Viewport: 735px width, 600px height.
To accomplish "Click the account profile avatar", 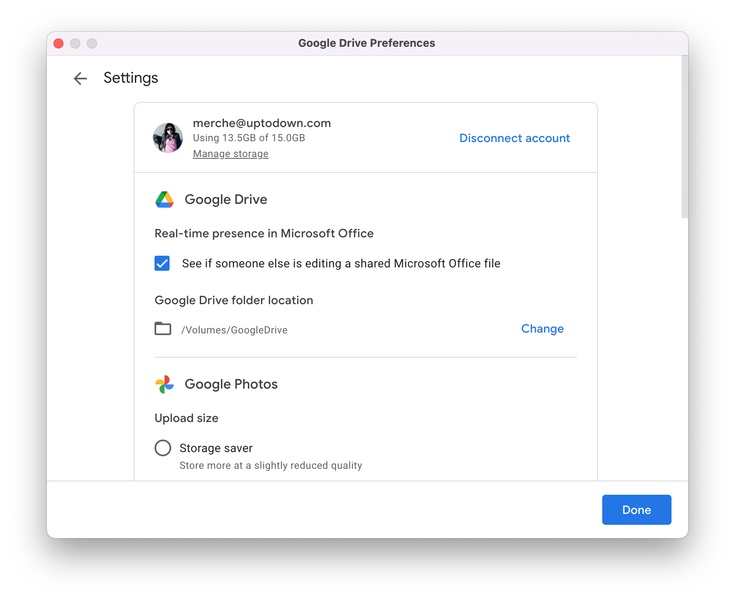I will coord(167,138).
